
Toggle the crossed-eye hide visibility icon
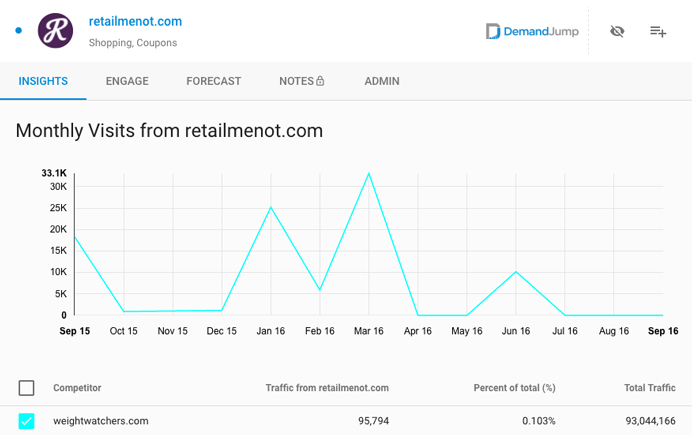click(x=617, y=31)
